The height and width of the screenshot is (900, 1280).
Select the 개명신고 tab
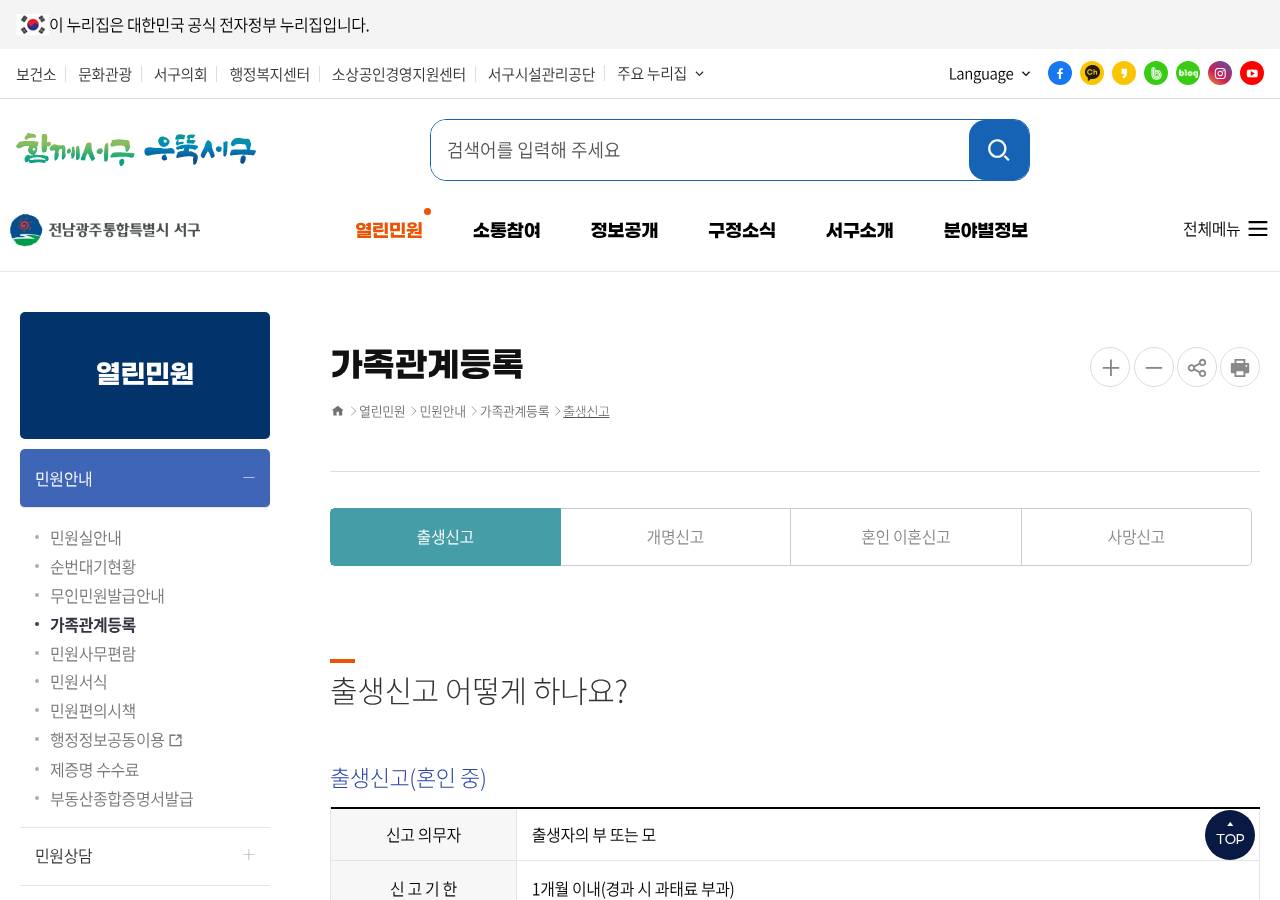pos(675,537)
